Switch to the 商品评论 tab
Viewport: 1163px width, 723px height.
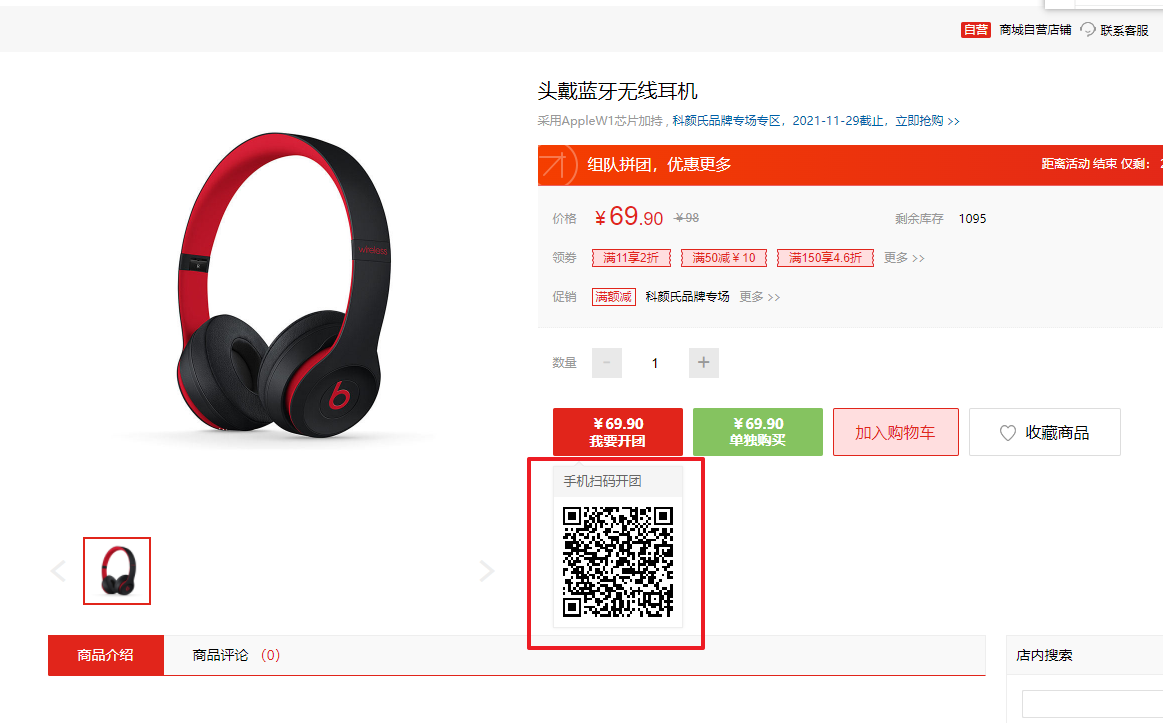[x=236, y=655]
